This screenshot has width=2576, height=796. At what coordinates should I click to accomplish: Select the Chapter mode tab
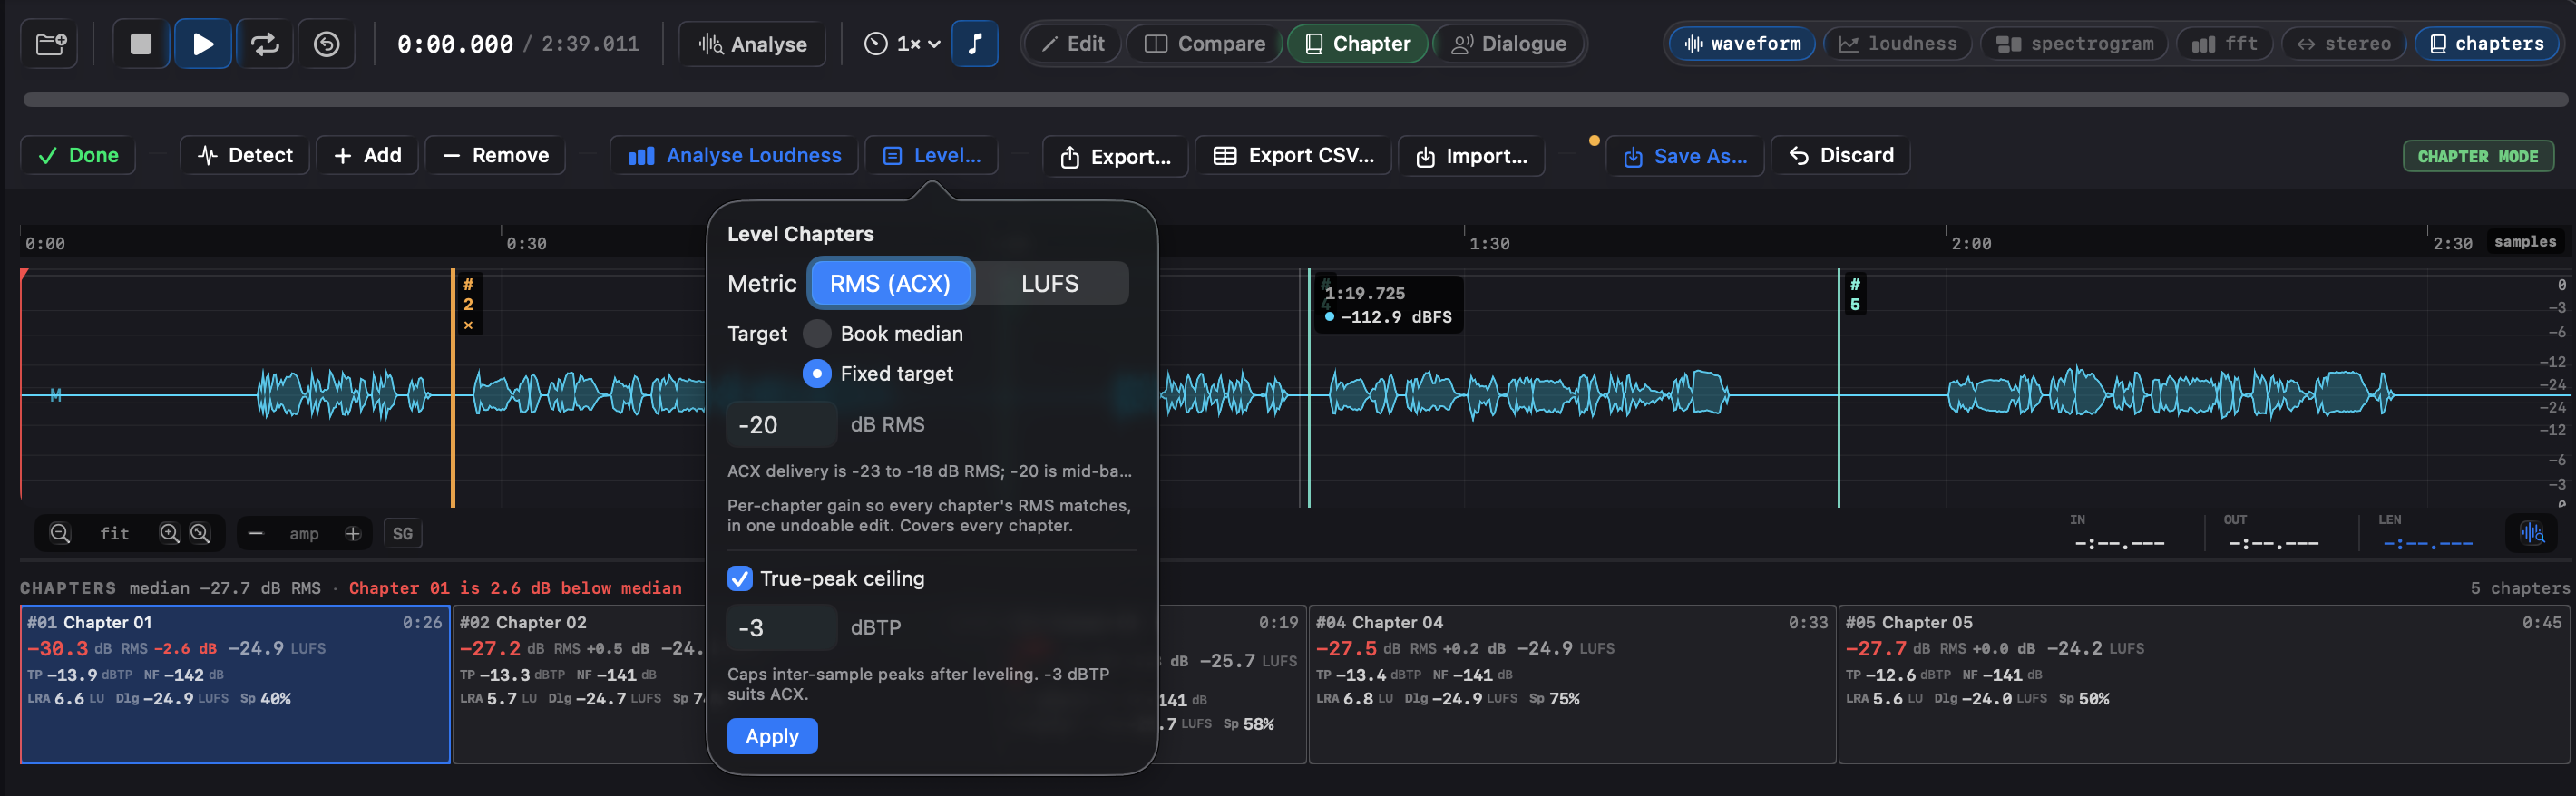(x=1358, y=44)
